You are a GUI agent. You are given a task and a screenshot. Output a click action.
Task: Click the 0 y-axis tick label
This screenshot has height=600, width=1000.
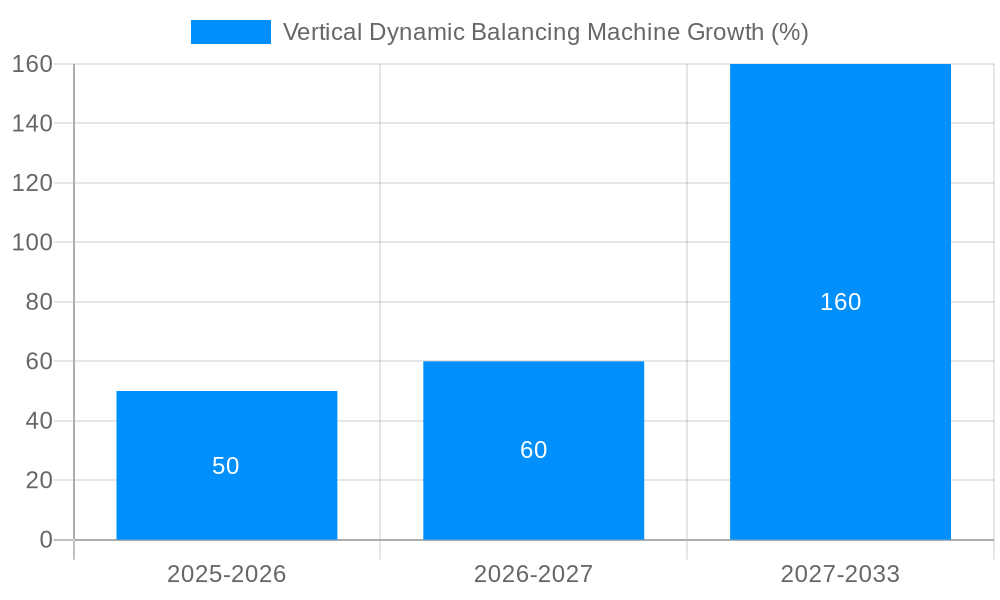pos(47,537)
